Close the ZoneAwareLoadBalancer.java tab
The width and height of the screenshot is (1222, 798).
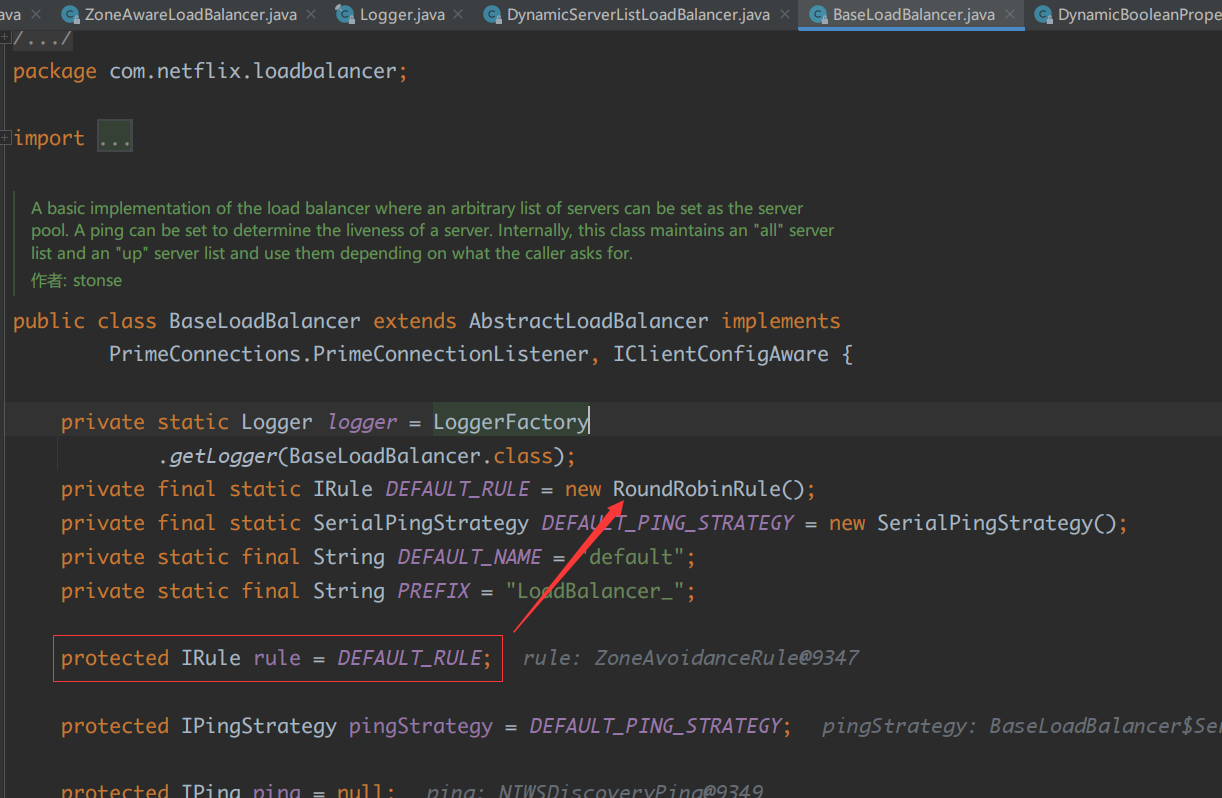(x=311, y=15)
